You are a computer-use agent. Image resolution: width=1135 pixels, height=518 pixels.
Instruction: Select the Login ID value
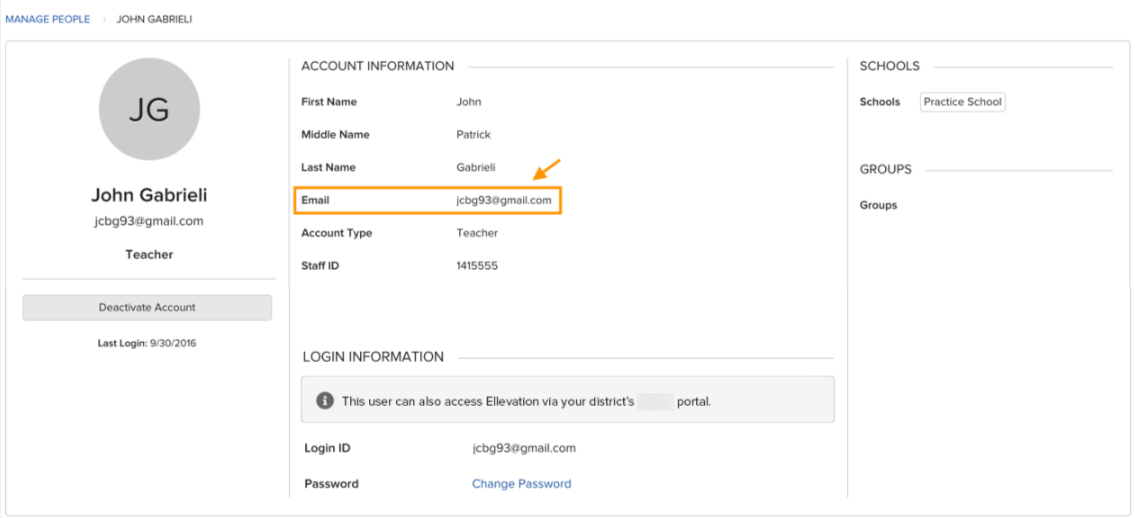pos(524,449)
